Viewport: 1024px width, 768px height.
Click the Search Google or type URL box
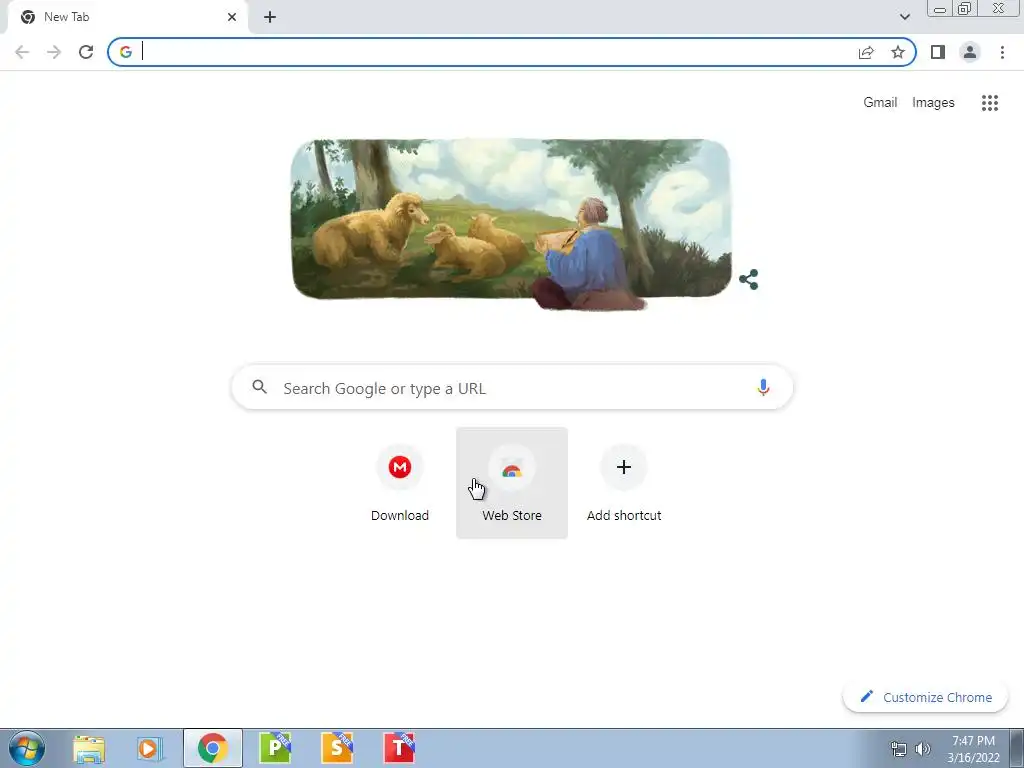coord(512,387)
